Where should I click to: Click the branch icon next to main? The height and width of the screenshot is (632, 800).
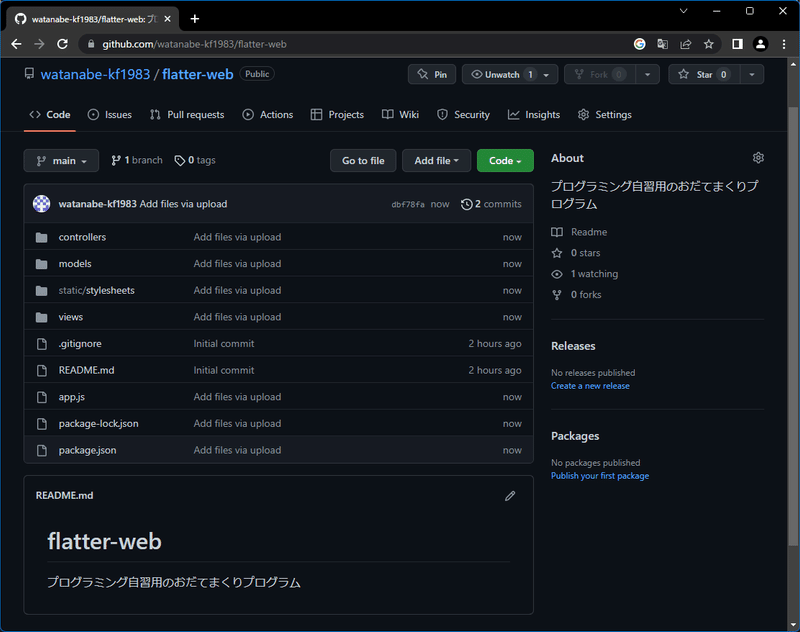116,159
